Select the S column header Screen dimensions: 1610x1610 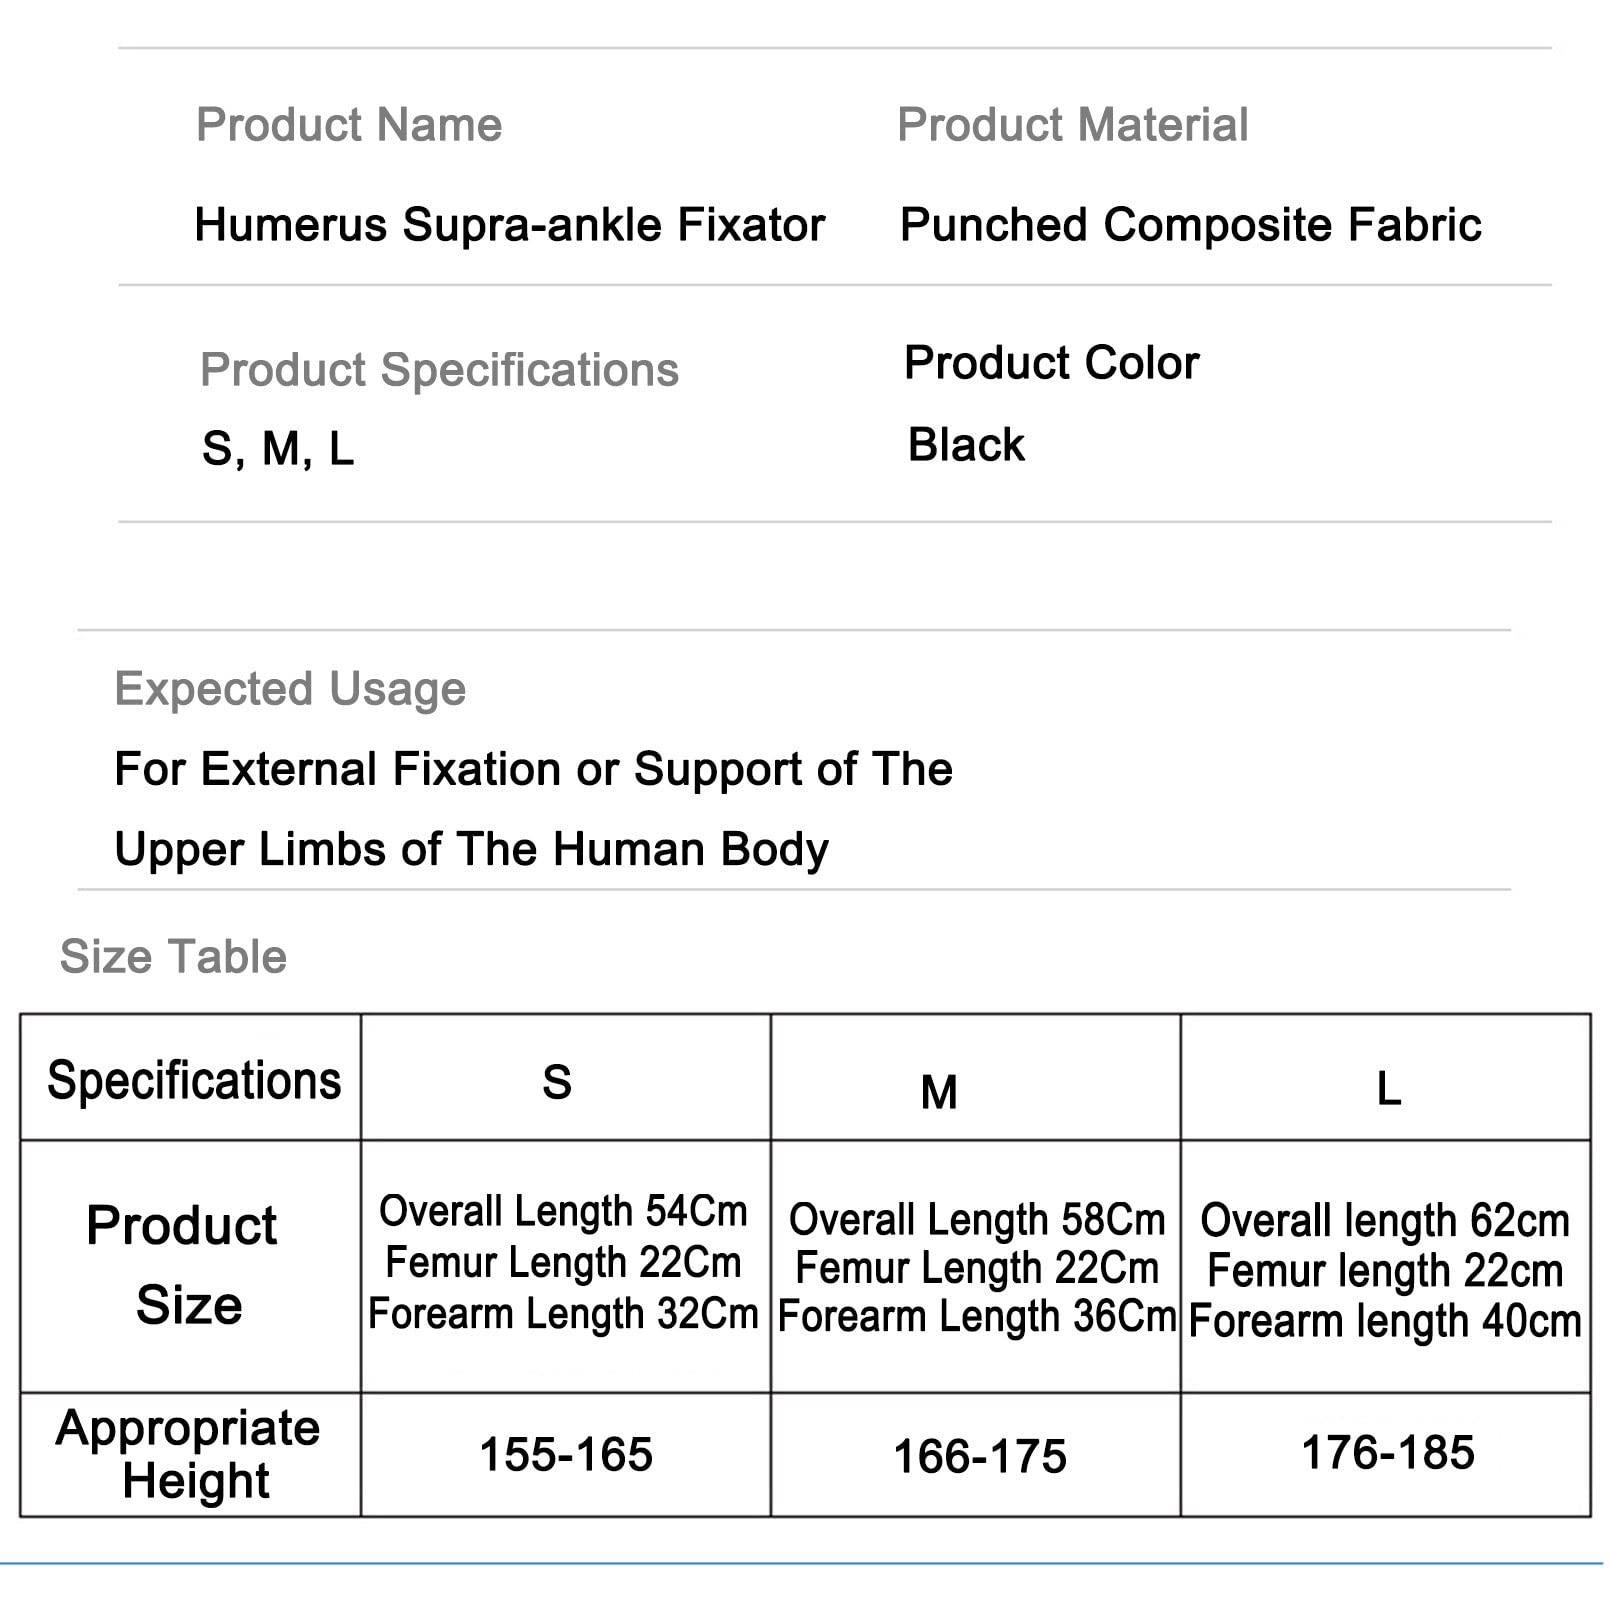tap(557, 1082)
